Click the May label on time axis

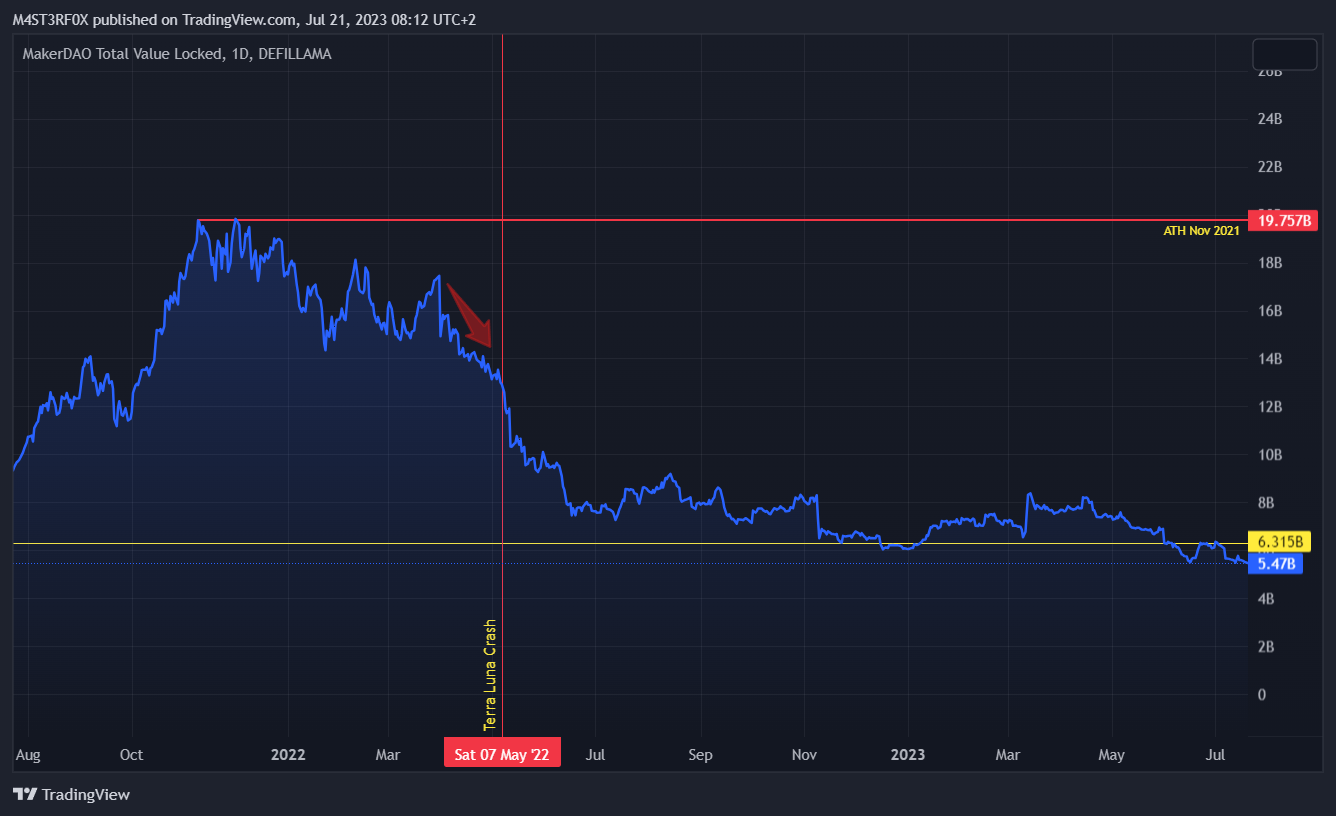[x=1112, y=755]
